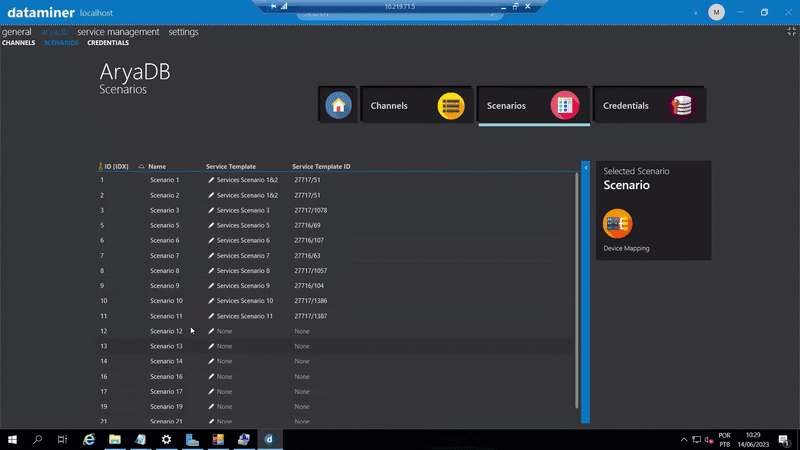
Task: Open the taskbar clock and date
Action: click(x=753, y=439)
